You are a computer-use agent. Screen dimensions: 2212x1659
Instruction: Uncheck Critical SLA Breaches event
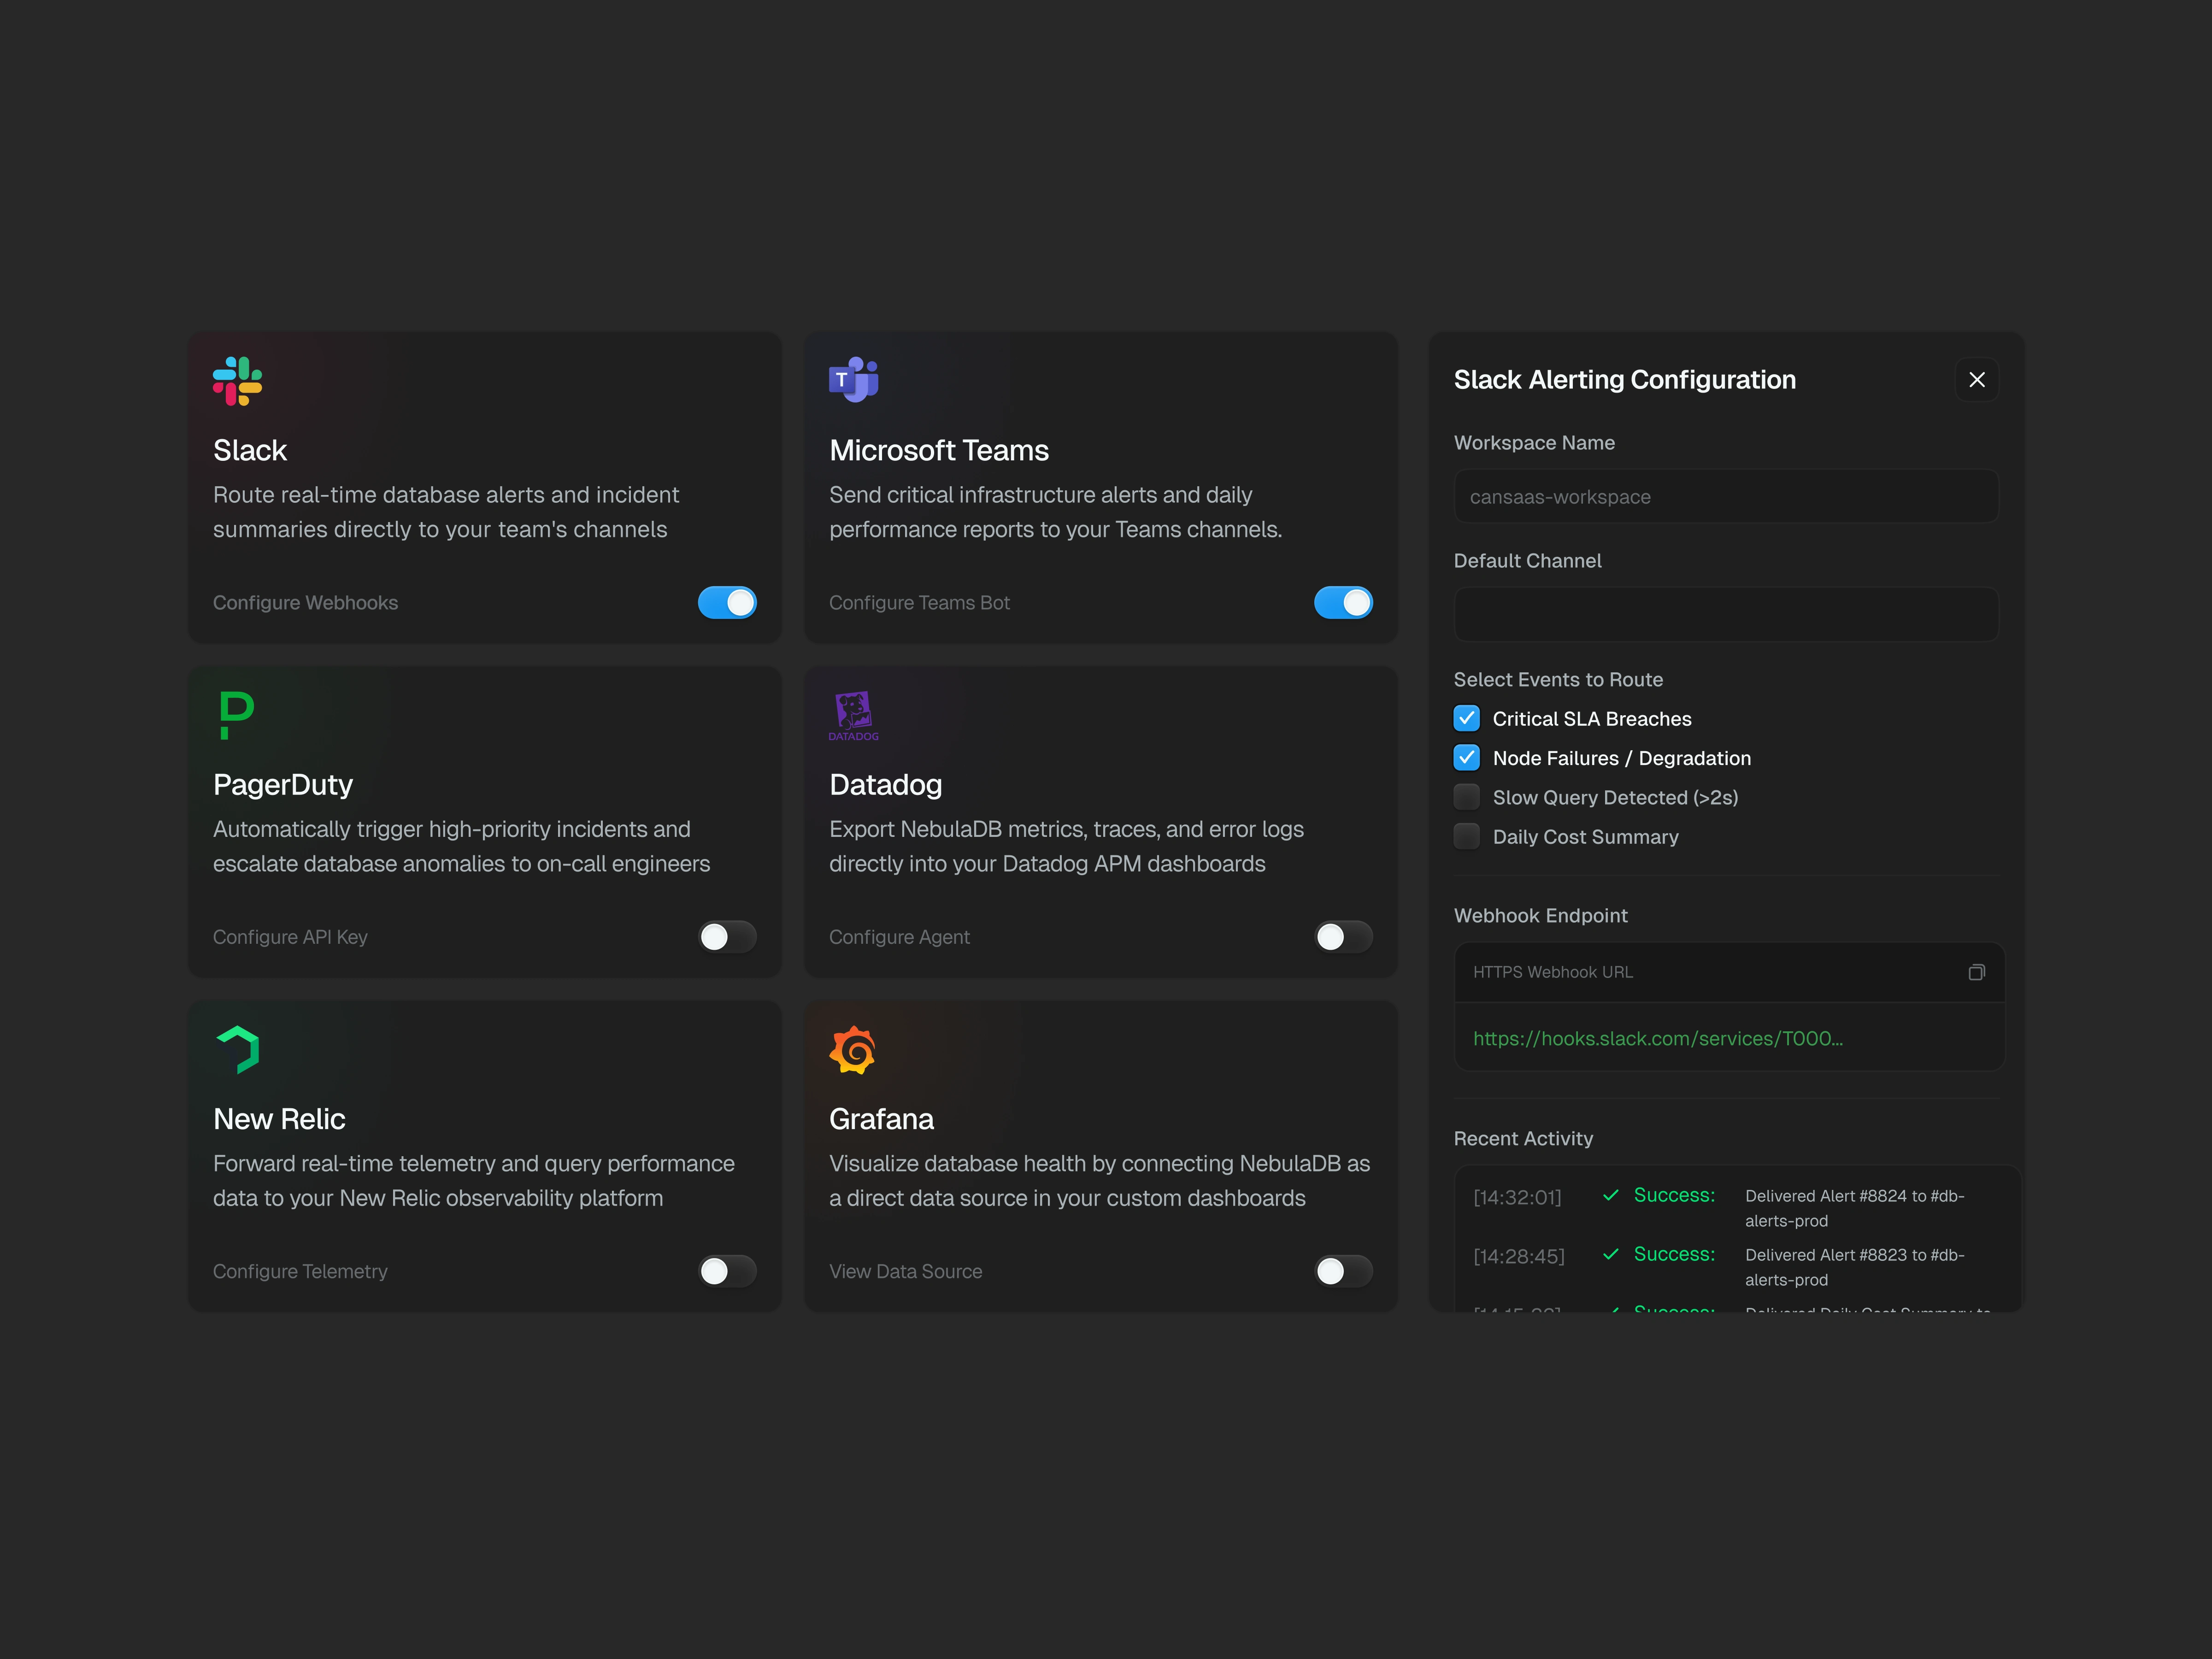[1466, 718]
